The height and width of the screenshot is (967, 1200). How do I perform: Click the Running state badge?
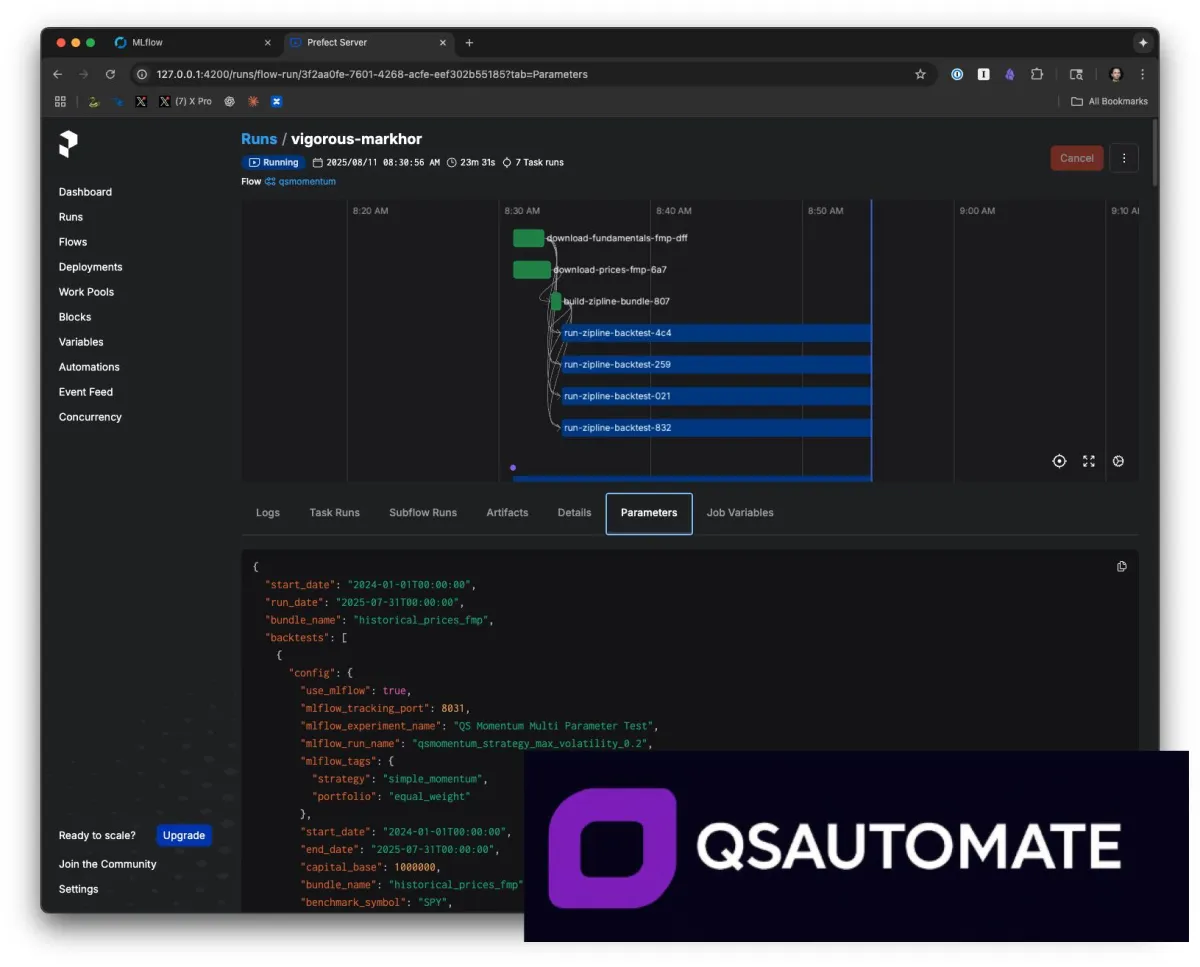coord(273,162)
